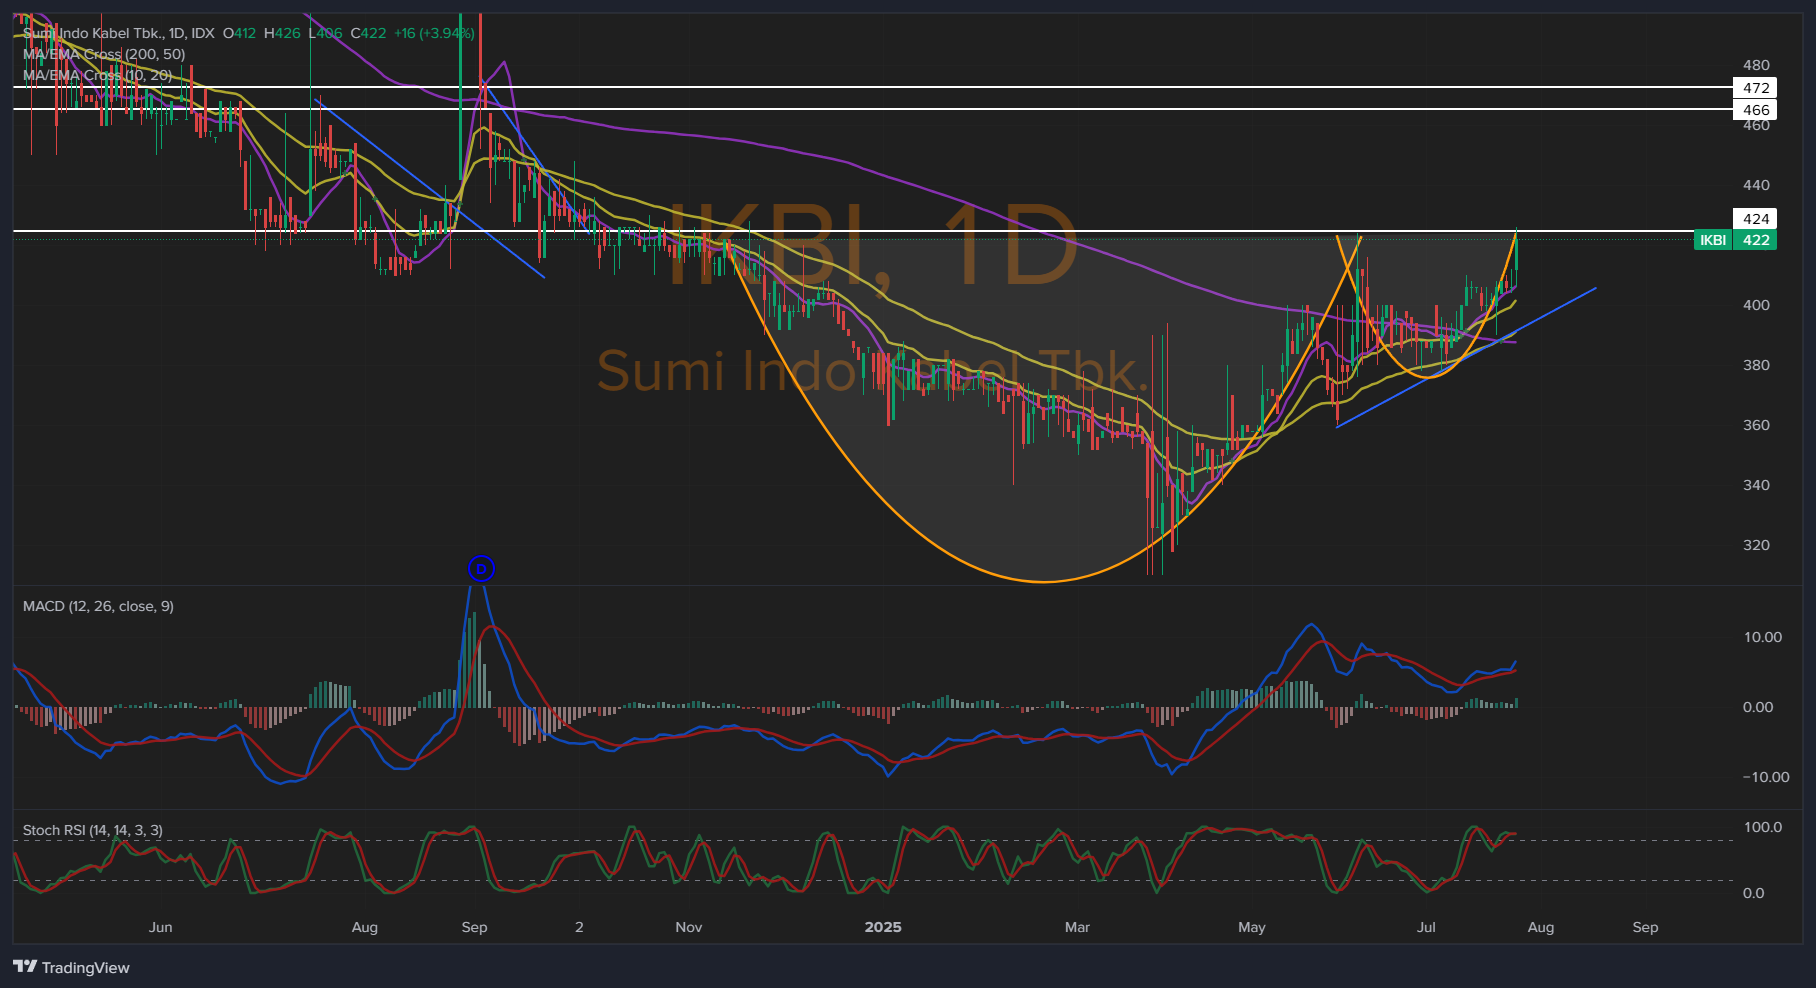This screenshot has height=988, width=1816.
Task: Click the MACD (12, 26, close, 9) label
Action: [98, 606]
